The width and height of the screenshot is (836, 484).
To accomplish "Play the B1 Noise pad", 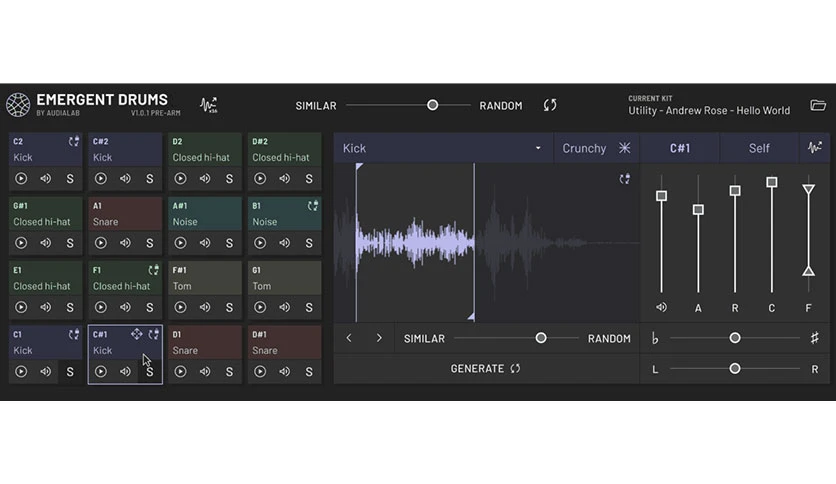I will tap(260, 243).
